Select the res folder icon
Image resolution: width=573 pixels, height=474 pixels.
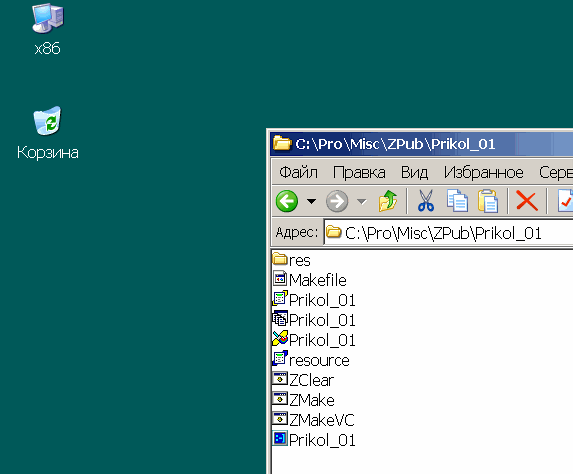coord(280,259)
